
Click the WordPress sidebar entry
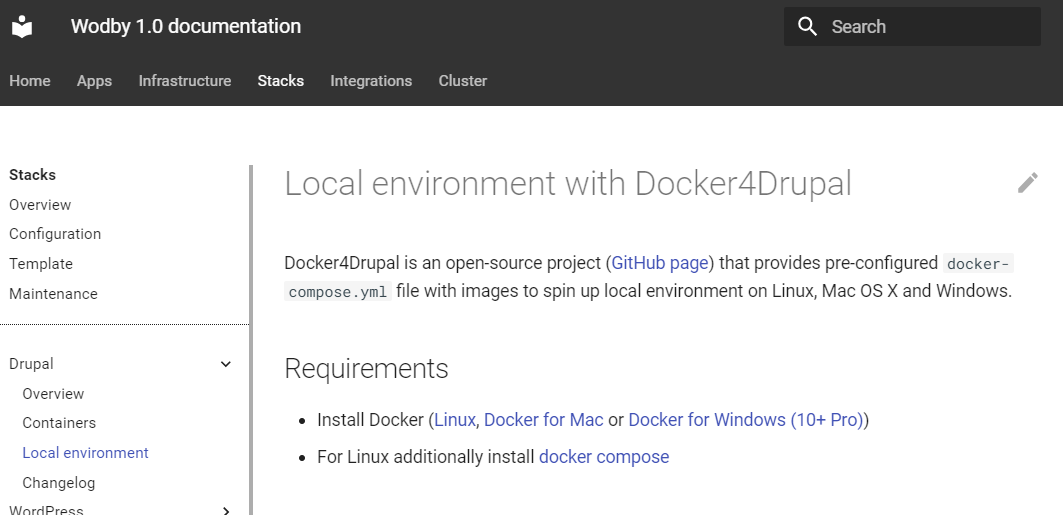tap(46, 510)
